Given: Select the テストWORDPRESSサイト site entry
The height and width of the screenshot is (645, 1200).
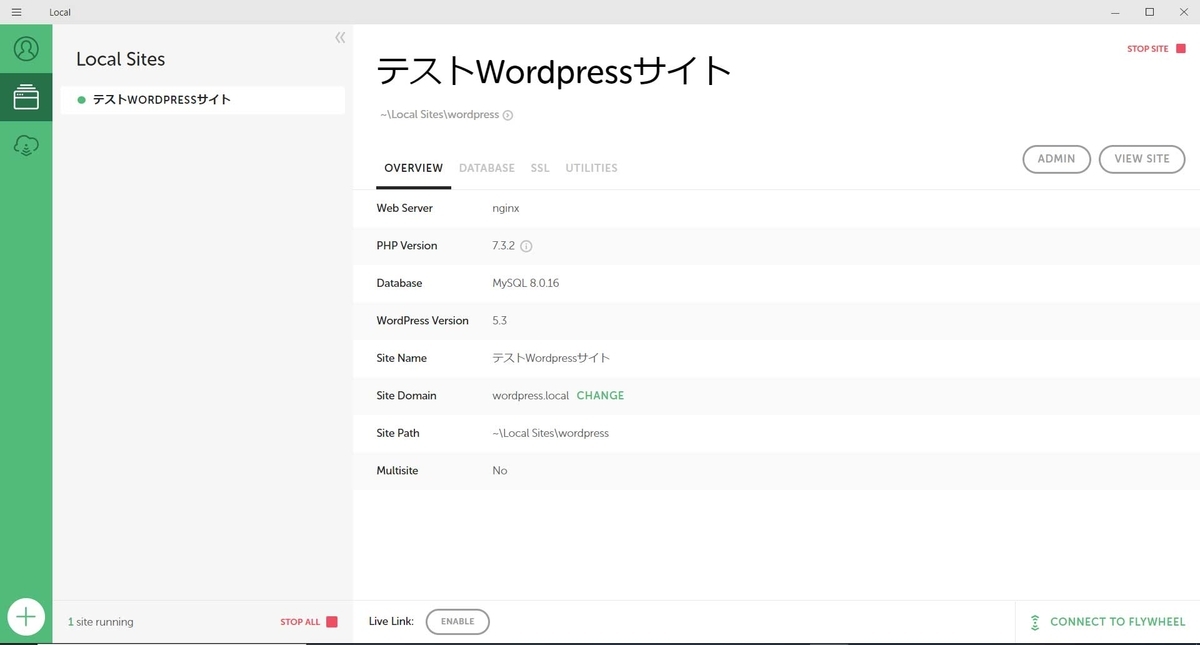Looking at the screenshot, I should [202, 100].
